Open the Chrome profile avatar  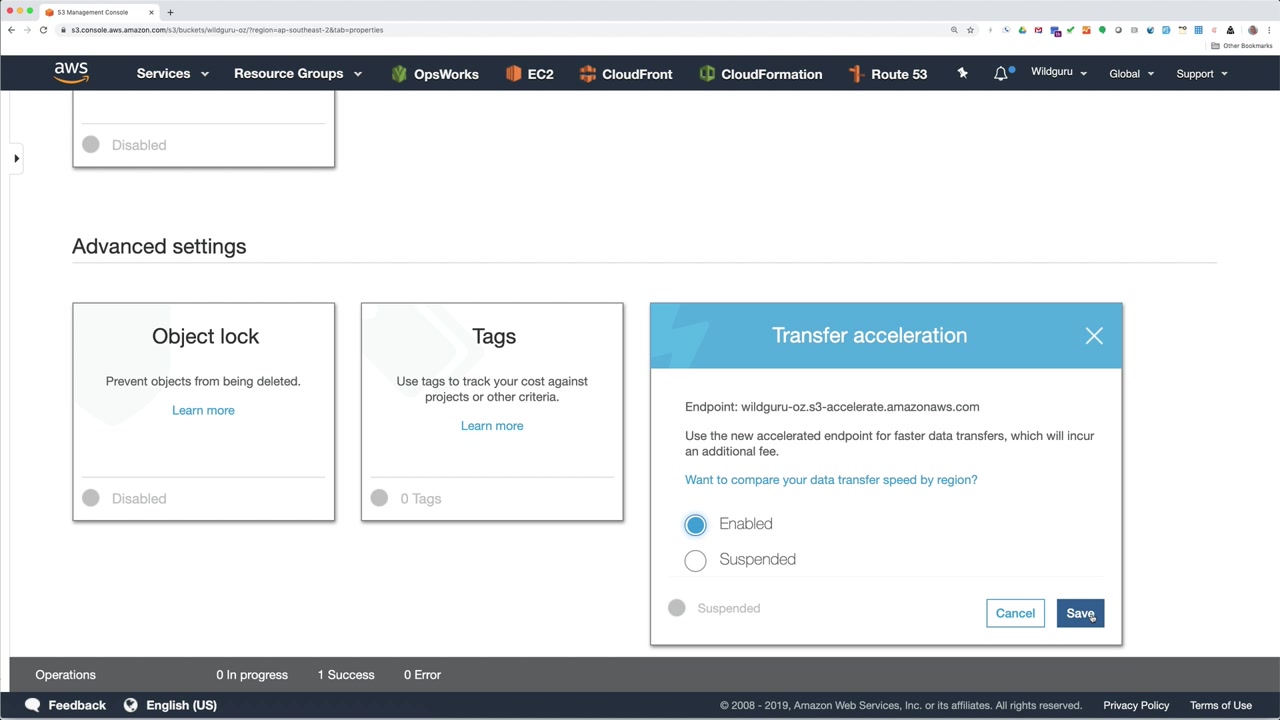coord(1252,30)
